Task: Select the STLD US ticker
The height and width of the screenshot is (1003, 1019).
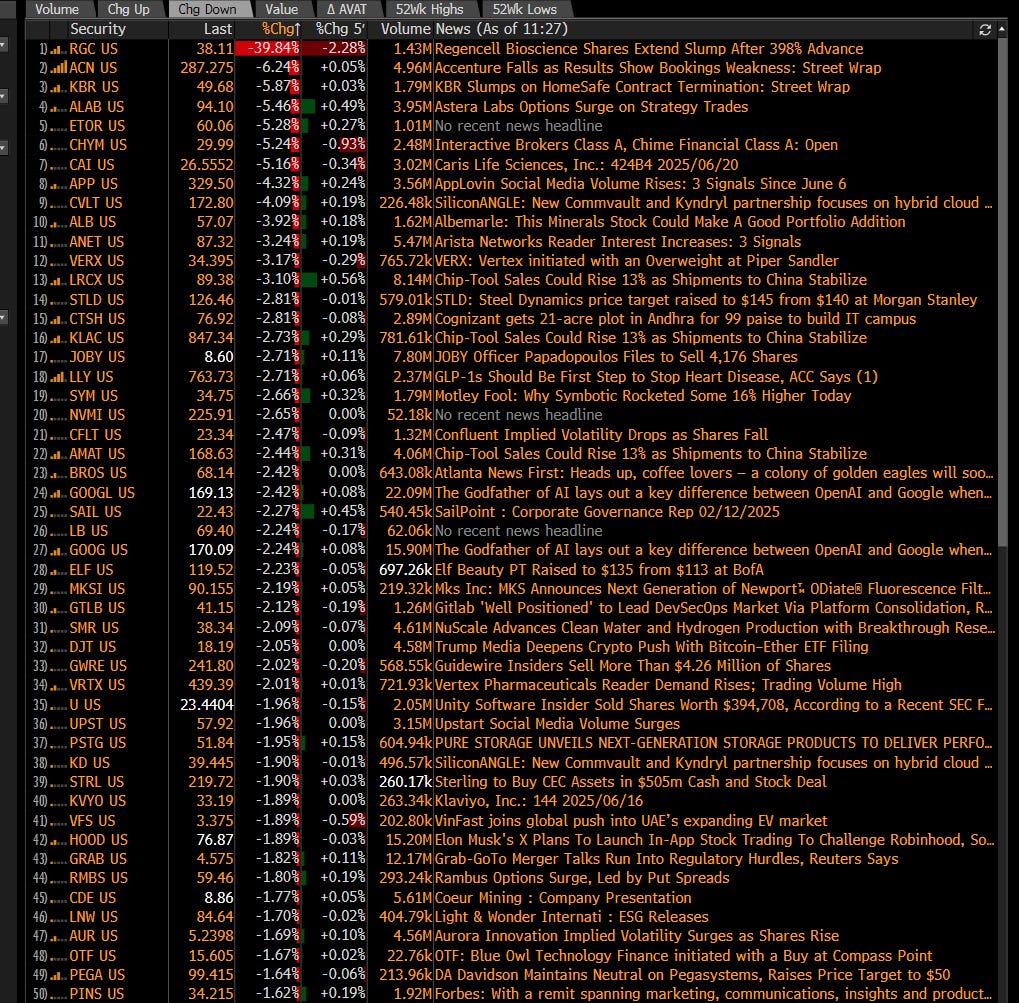Action: tap(96, 300)
